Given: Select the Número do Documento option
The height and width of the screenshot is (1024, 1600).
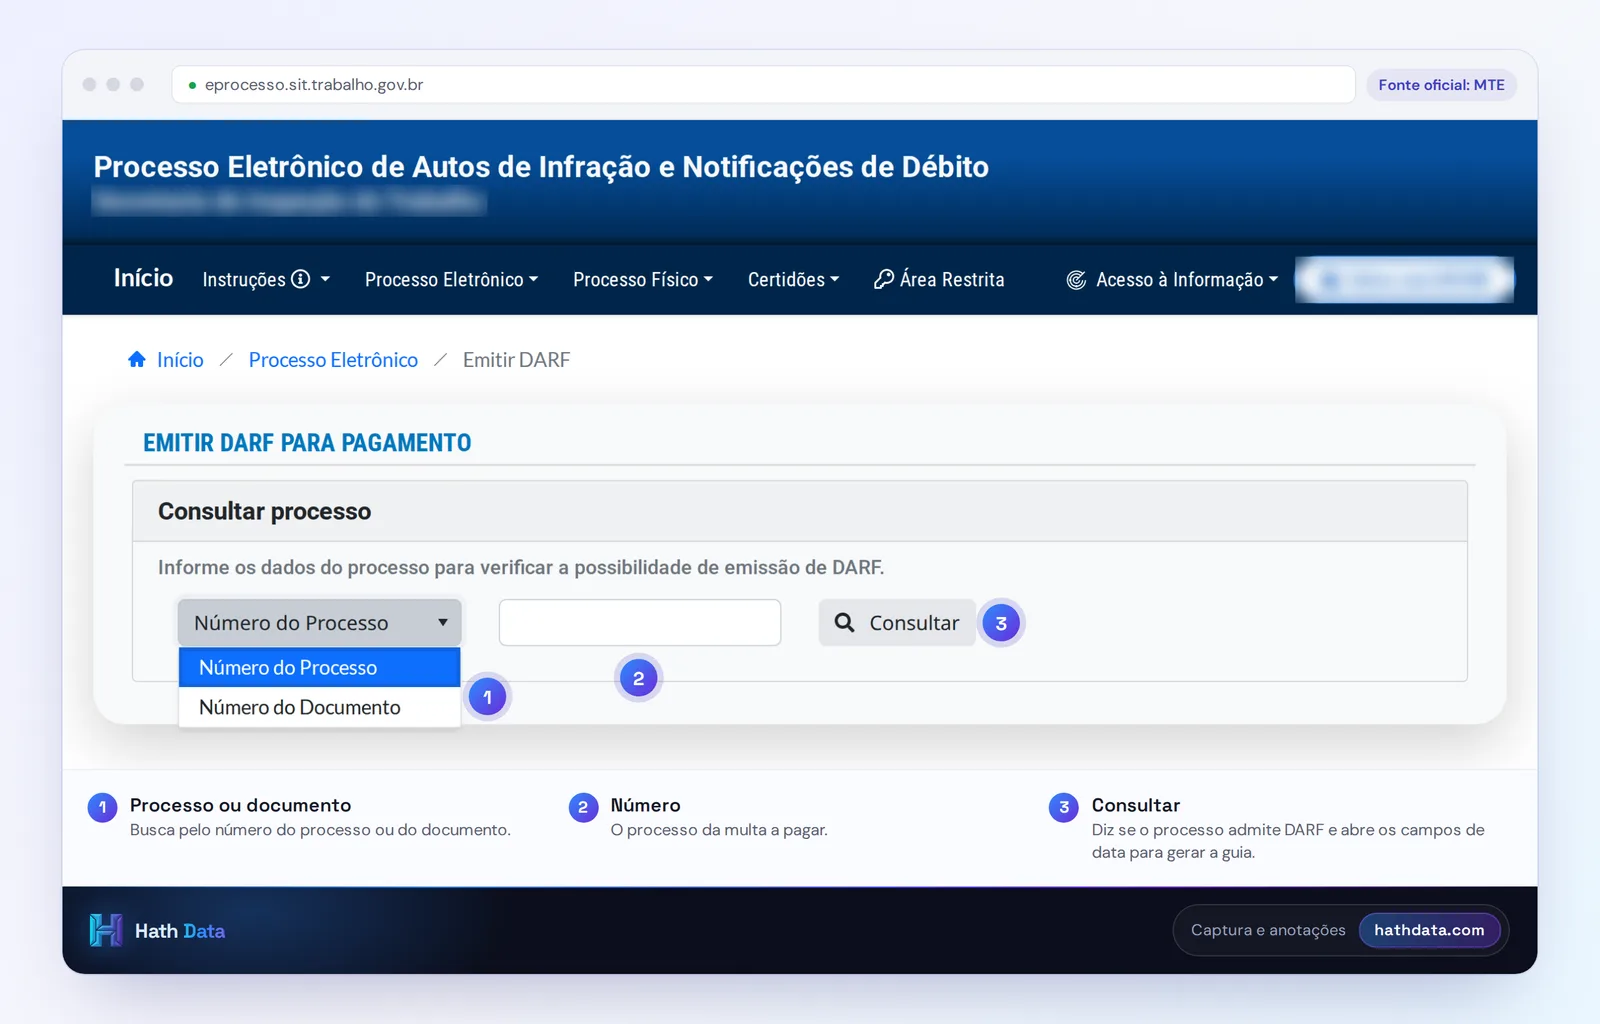Looking at the screenshot, I should click(x=320, y=707).
